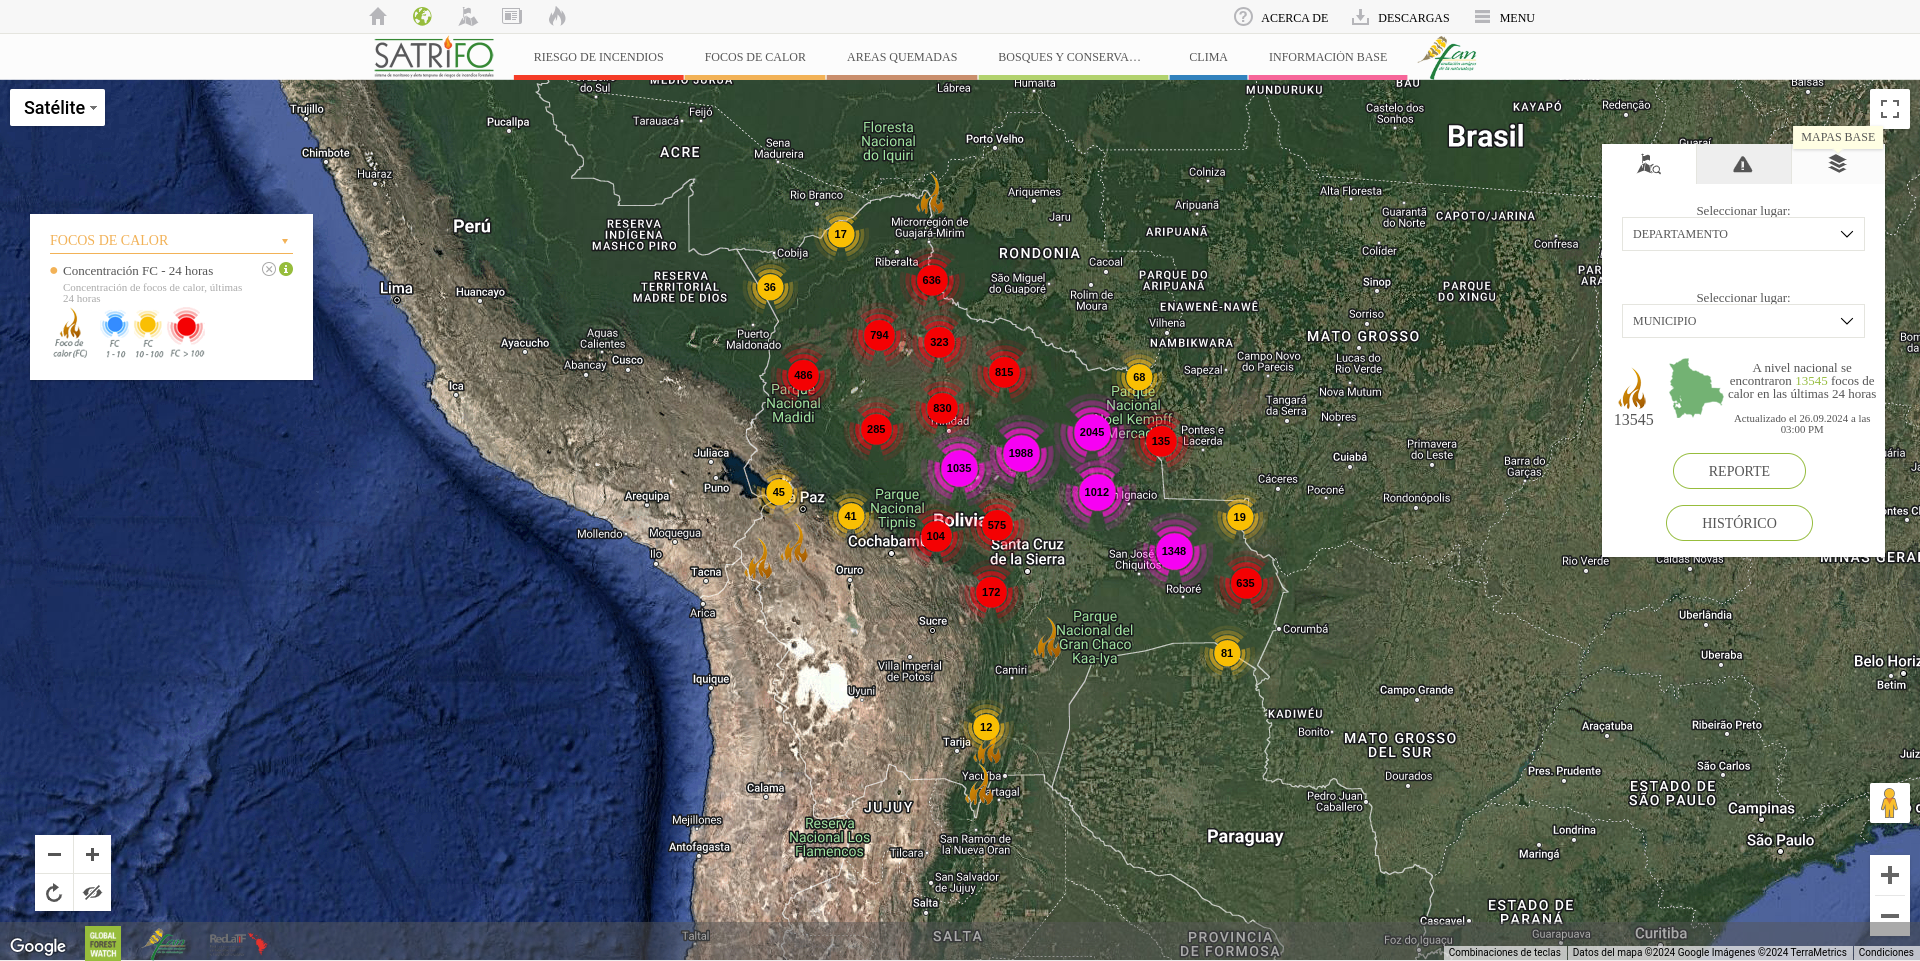Click the 13545 focos count in text

pos(1811,381)
